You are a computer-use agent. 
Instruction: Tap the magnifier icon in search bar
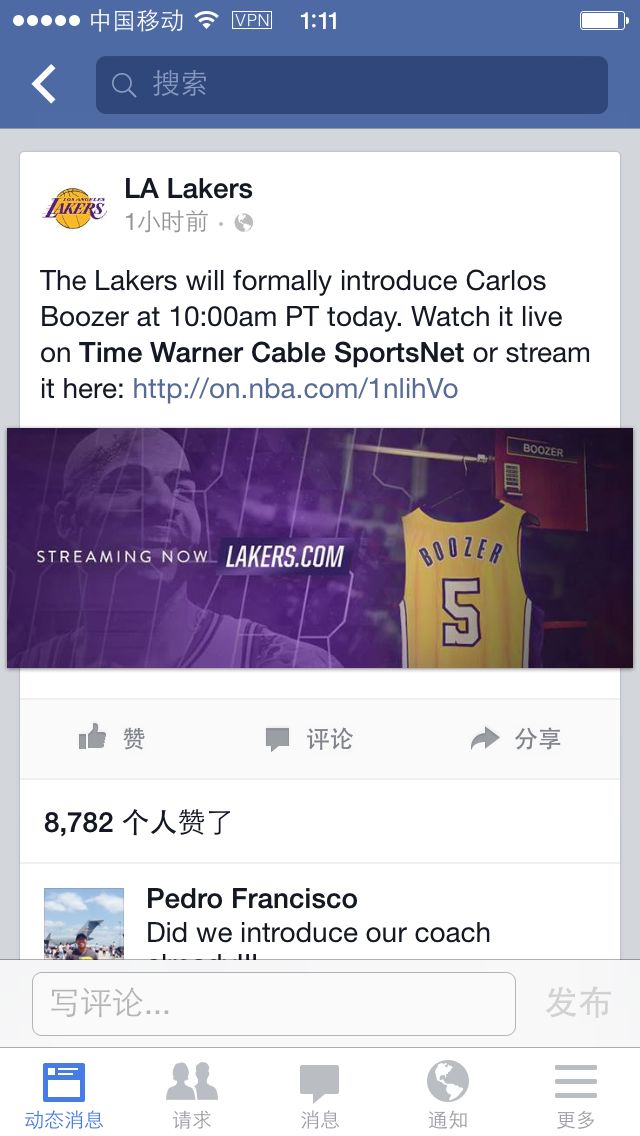(123, 85)
